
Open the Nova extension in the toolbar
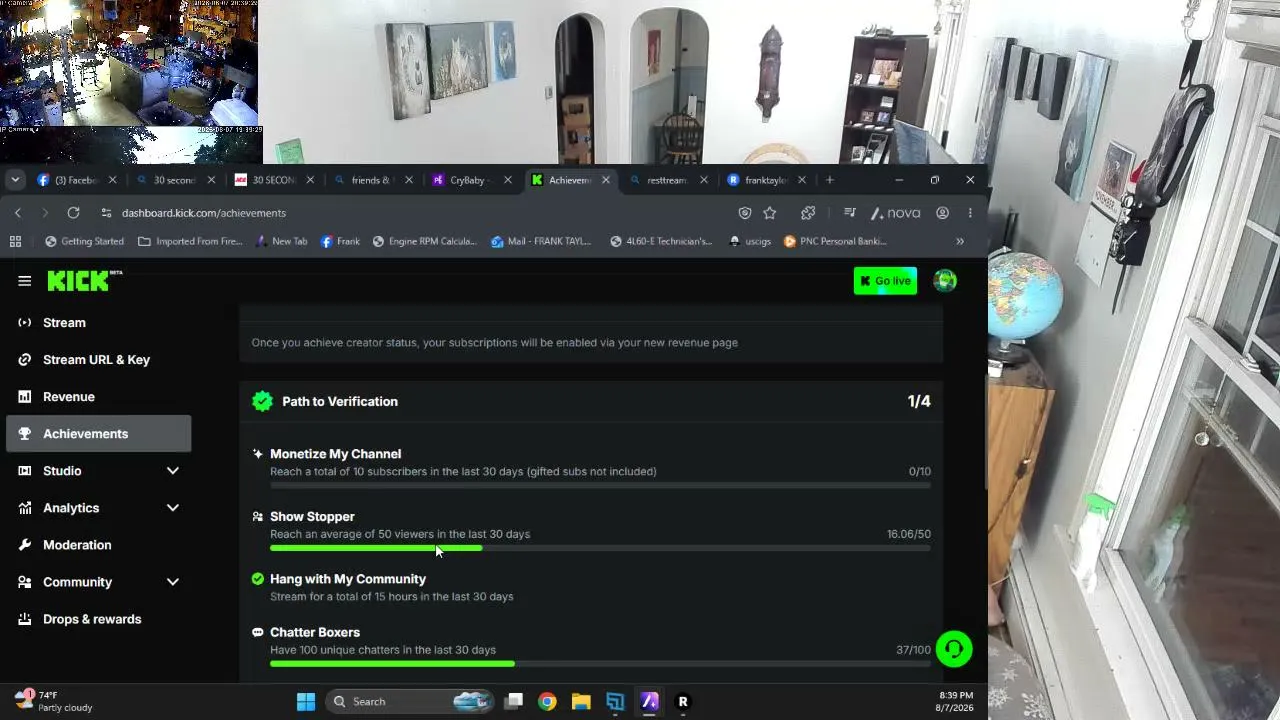coord(896,213)
